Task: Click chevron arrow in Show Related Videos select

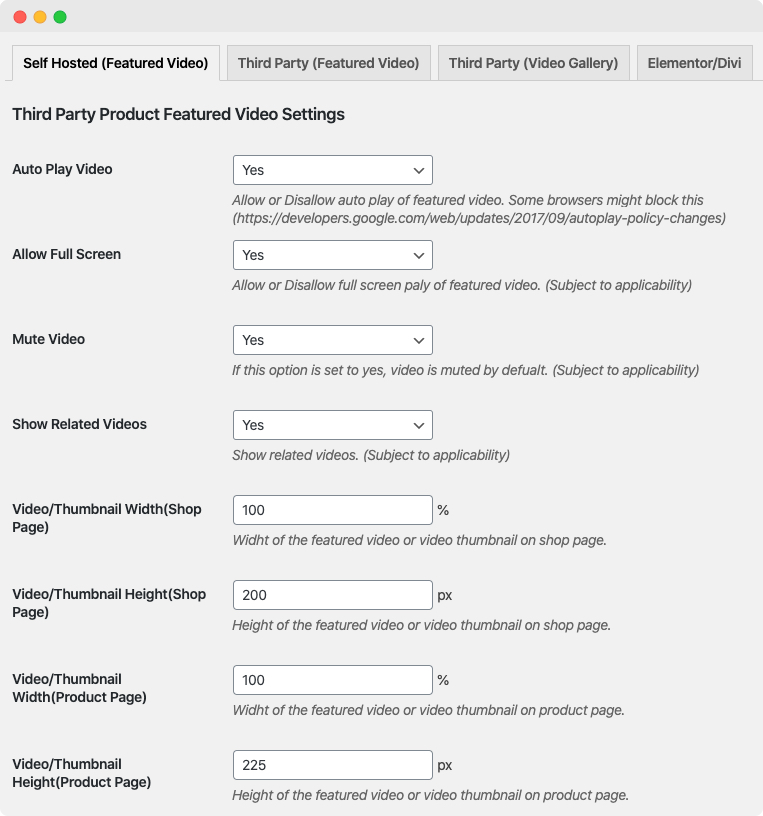Action: pos(418,426)
